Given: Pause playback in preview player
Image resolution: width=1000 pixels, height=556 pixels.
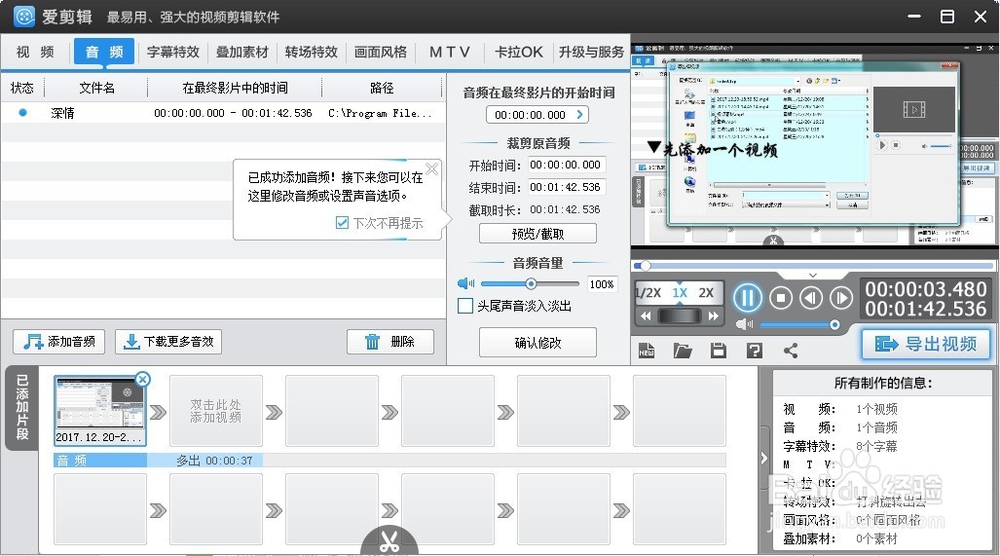Looking at the screenshot, I should pos(747,298).
